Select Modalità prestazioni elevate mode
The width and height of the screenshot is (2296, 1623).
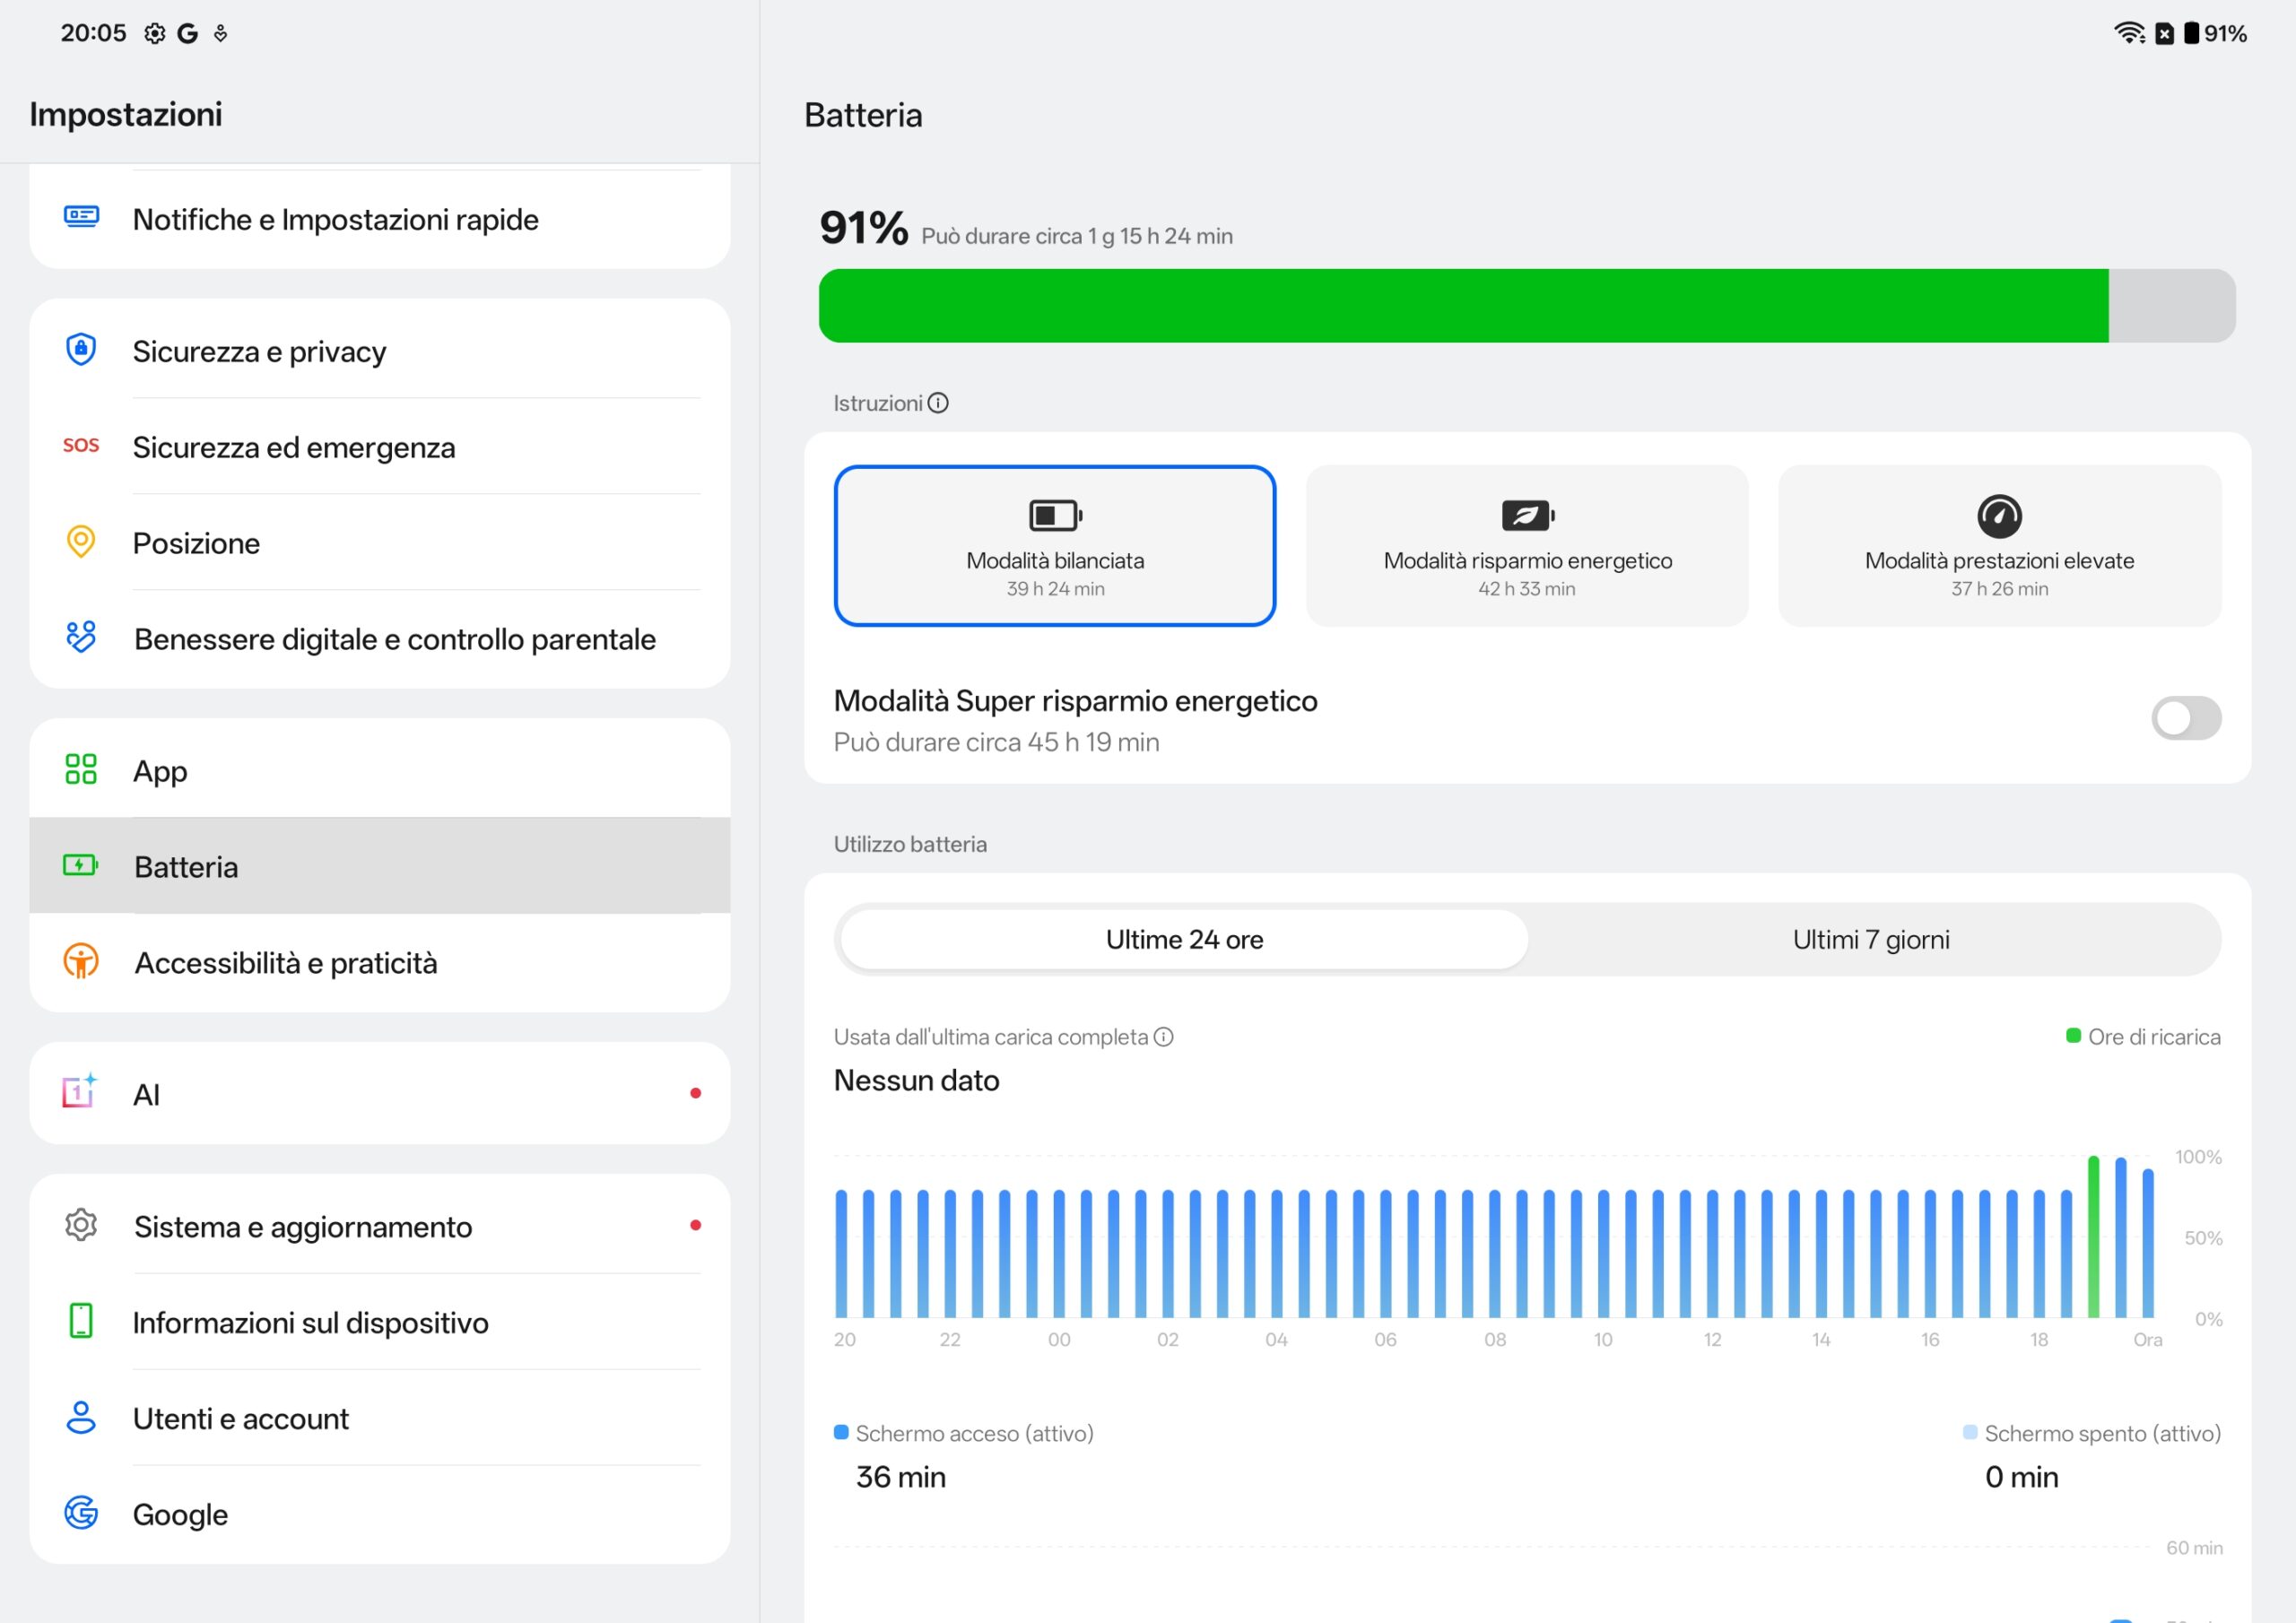[1999, 546]
